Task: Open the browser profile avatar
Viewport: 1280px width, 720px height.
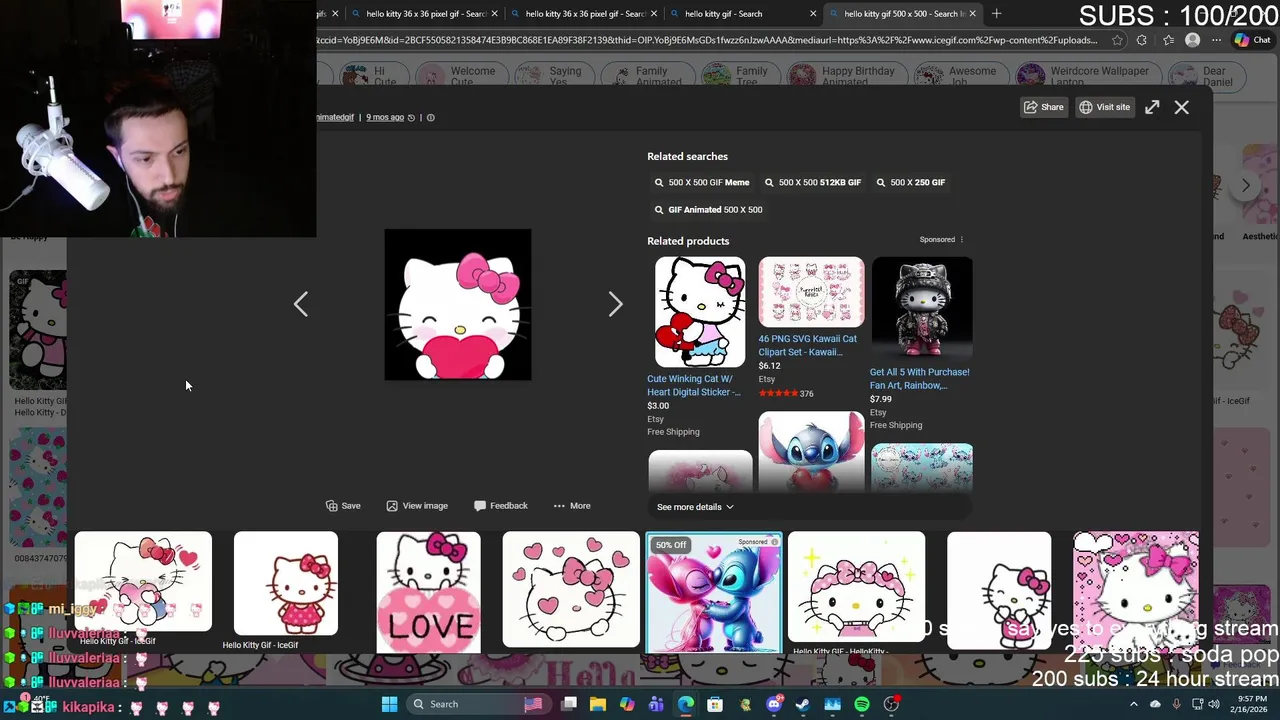Action: pyautogui.click(x=1192, y=41)
